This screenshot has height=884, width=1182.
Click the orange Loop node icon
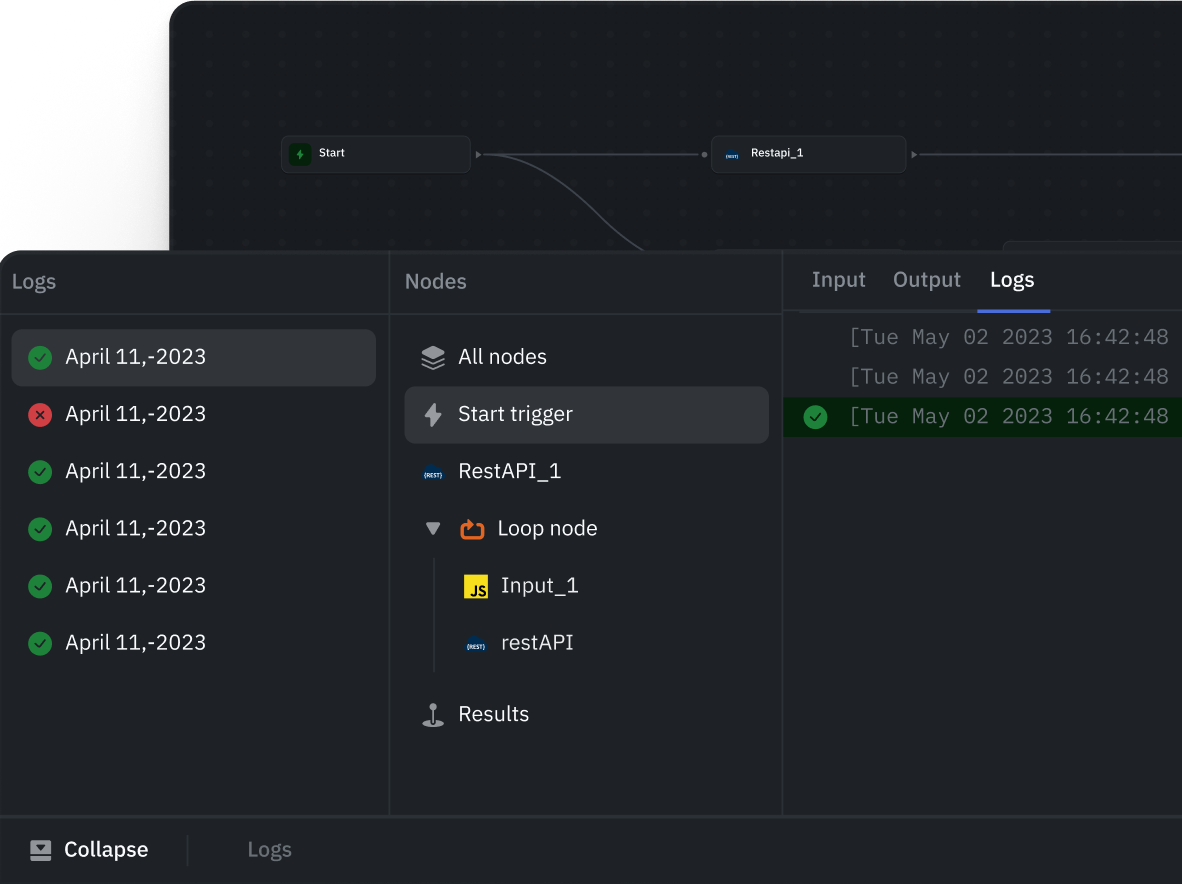pyautogui.click(x=472, y=529)
